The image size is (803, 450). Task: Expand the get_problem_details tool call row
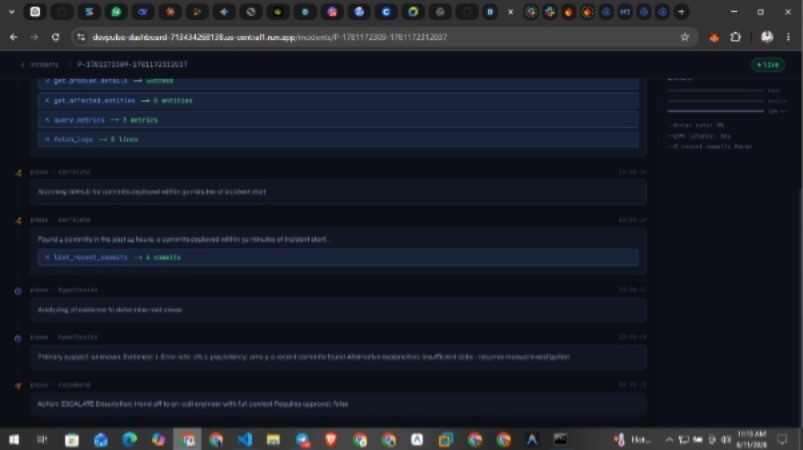pyautogui.click(x=338, y=82)
